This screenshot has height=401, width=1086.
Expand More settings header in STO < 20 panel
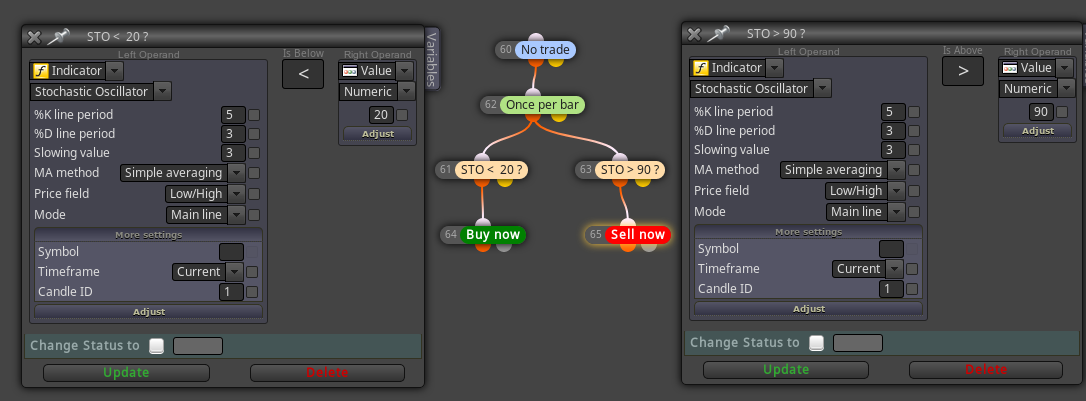pyautogui.click(x=148, y=235)
